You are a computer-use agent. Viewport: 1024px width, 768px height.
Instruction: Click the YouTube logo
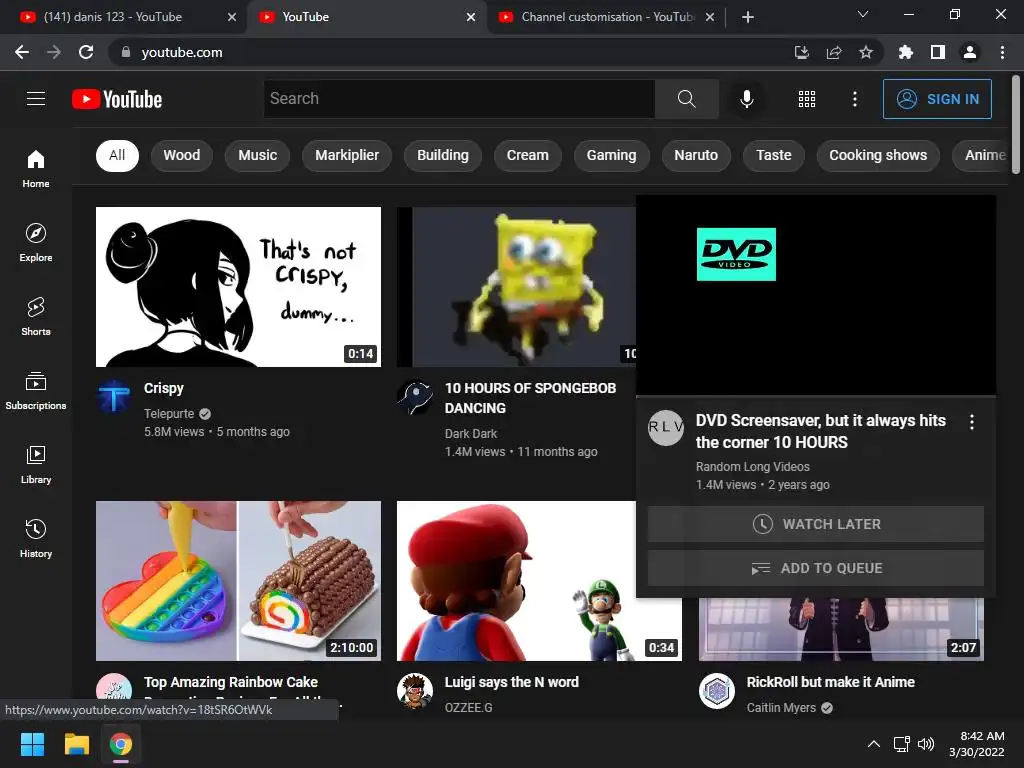pyautogui.click(x=117, y=99)
